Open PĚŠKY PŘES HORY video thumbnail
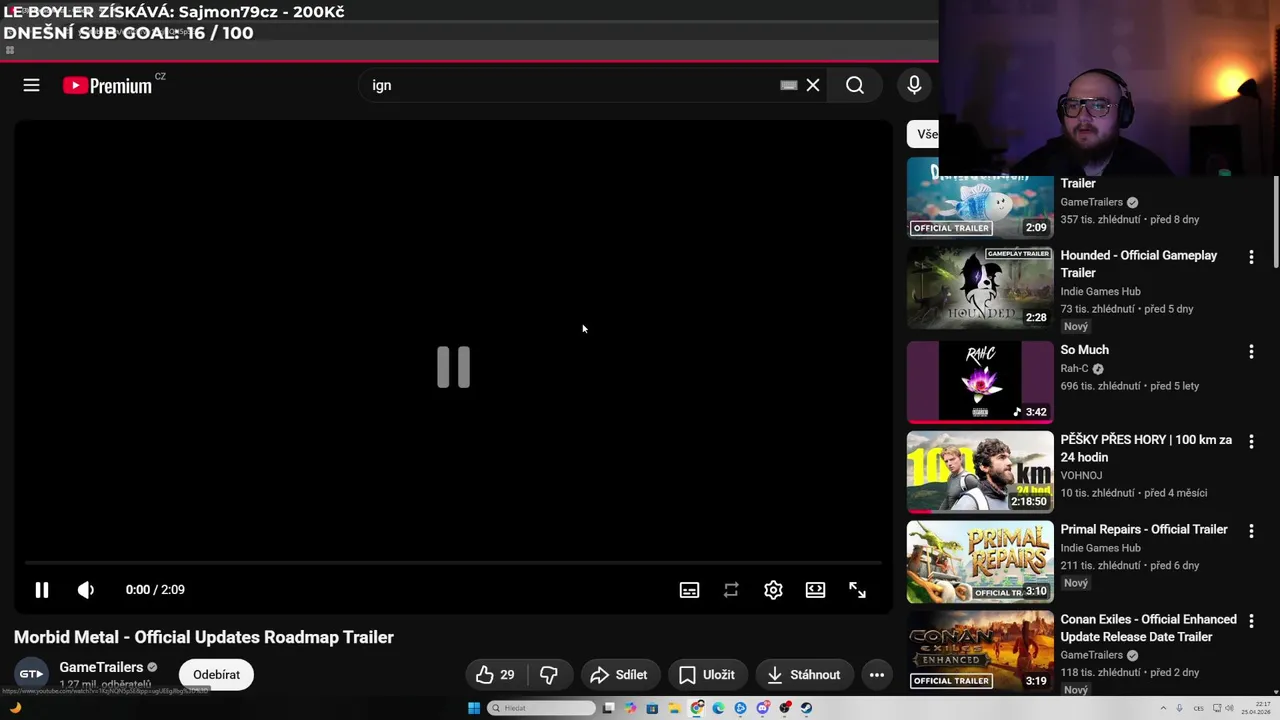 coord(980,472)
